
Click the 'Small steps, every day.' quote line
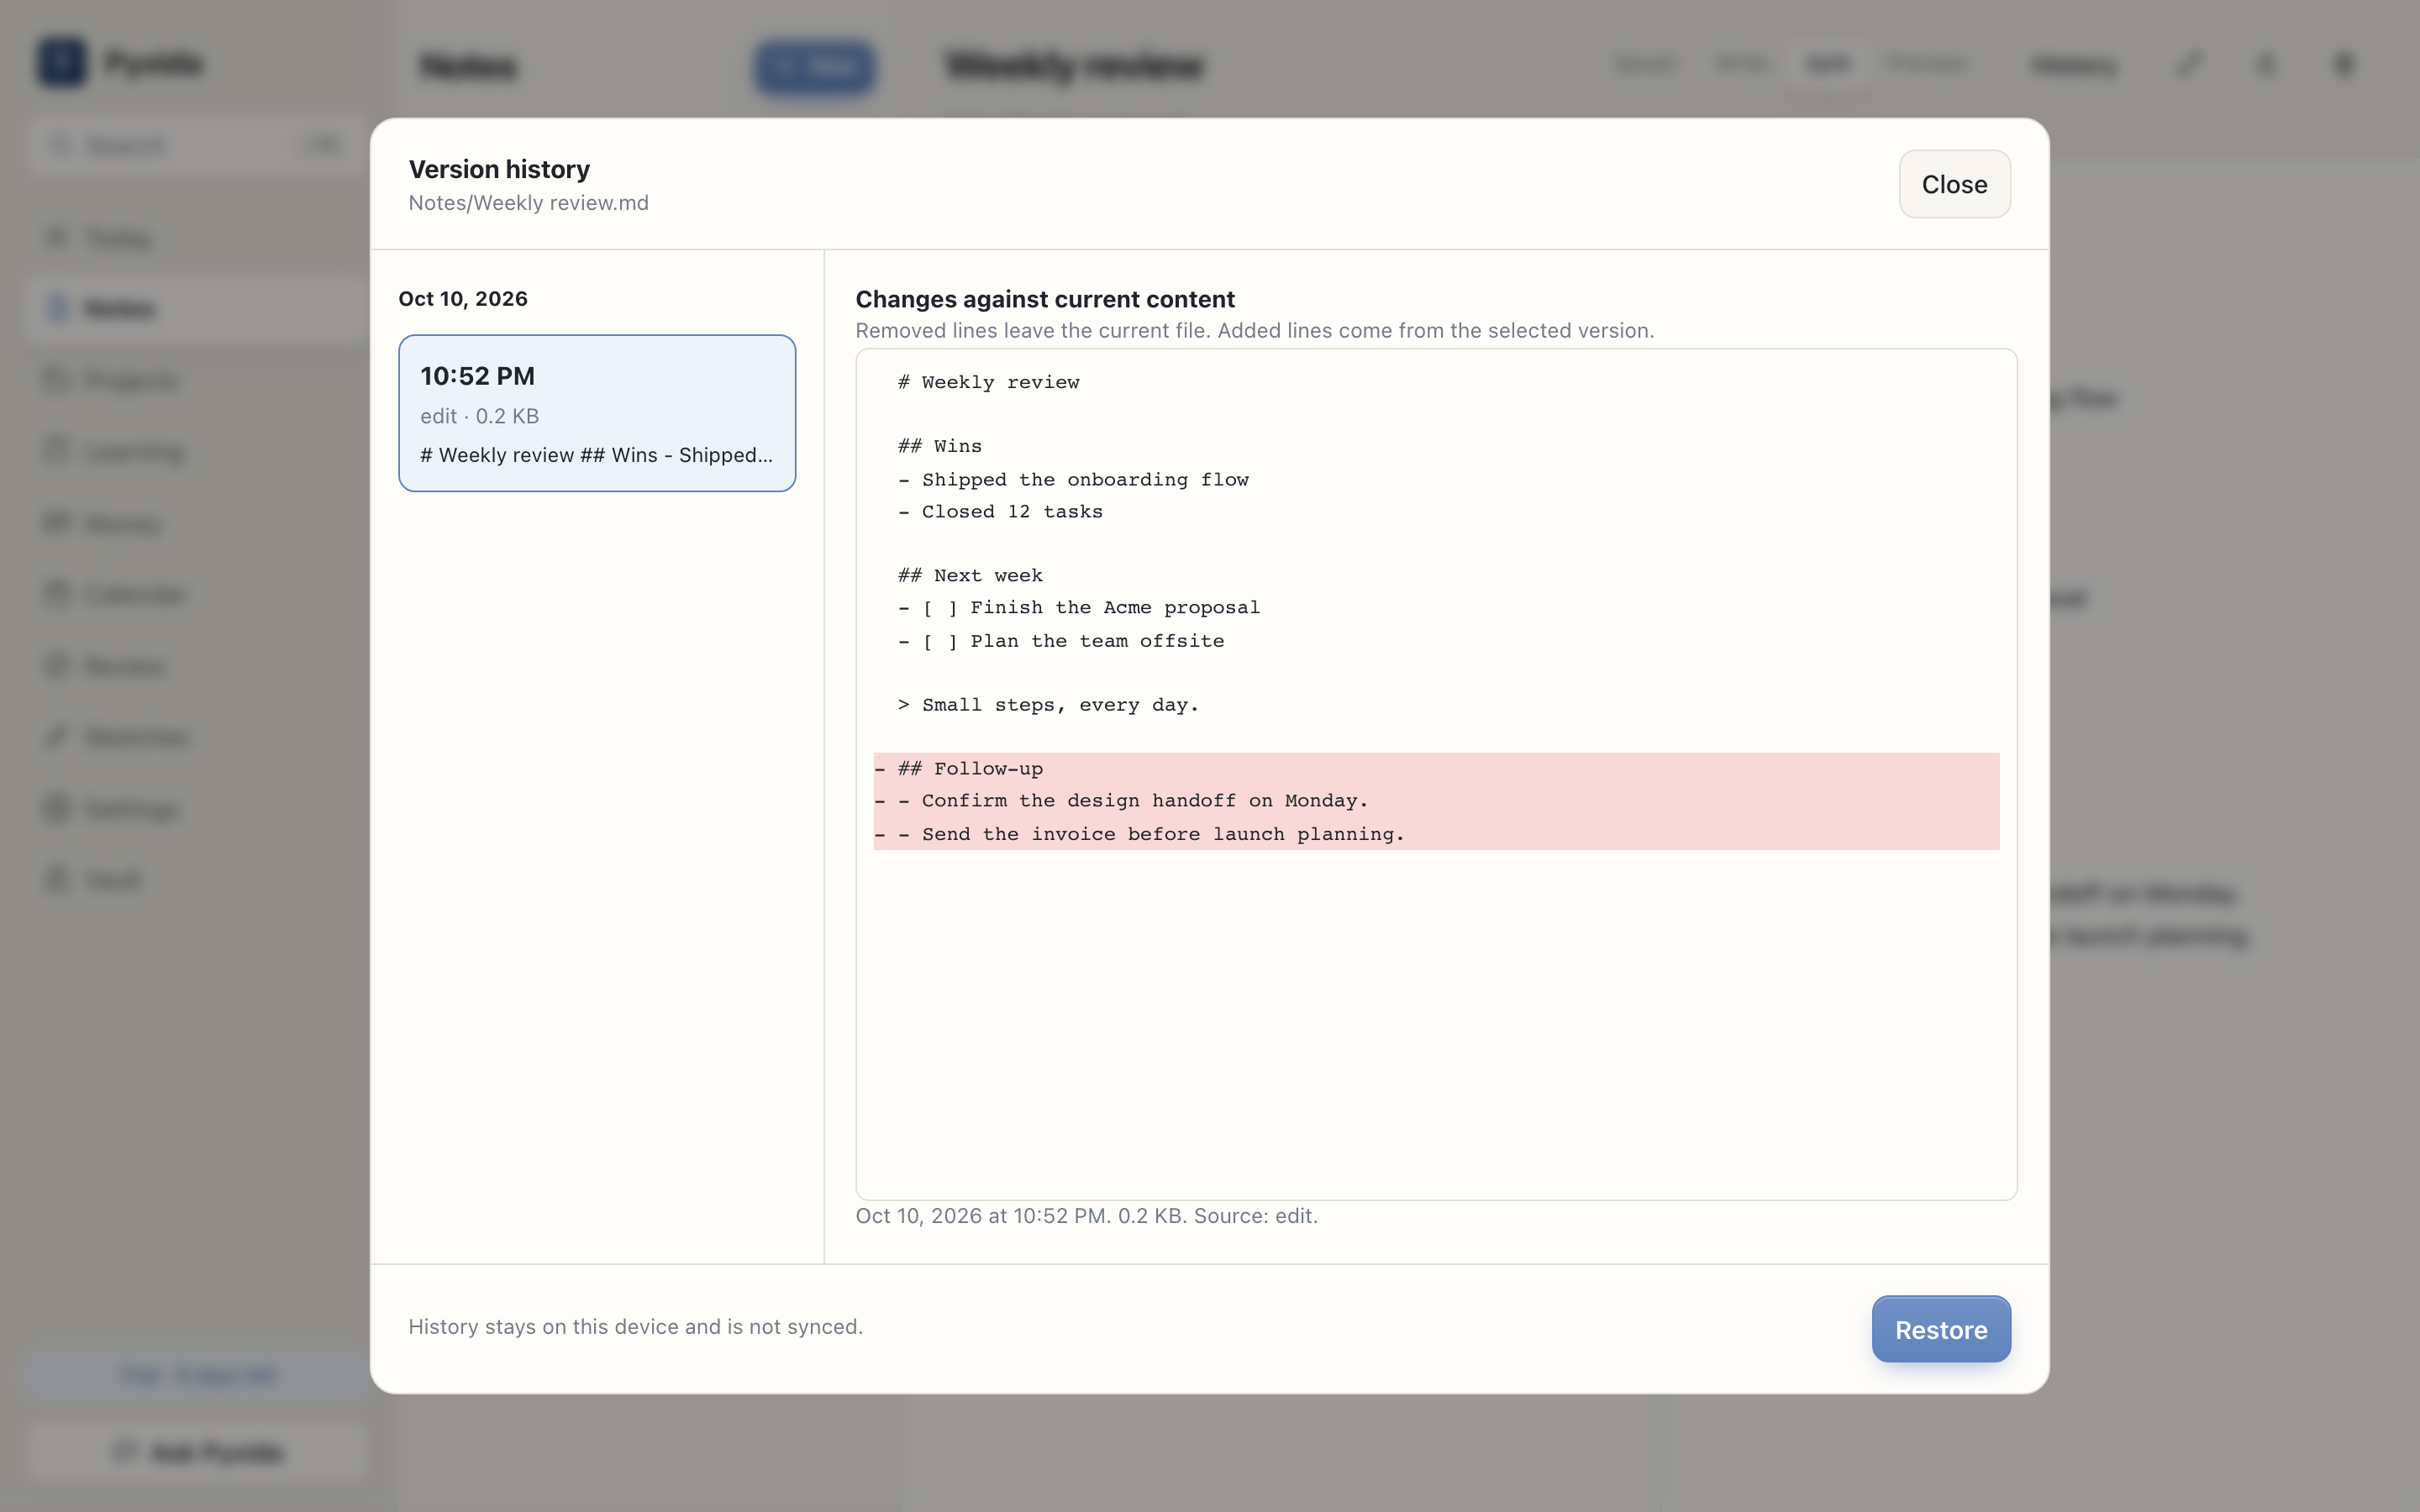(x=1436, y=704)
